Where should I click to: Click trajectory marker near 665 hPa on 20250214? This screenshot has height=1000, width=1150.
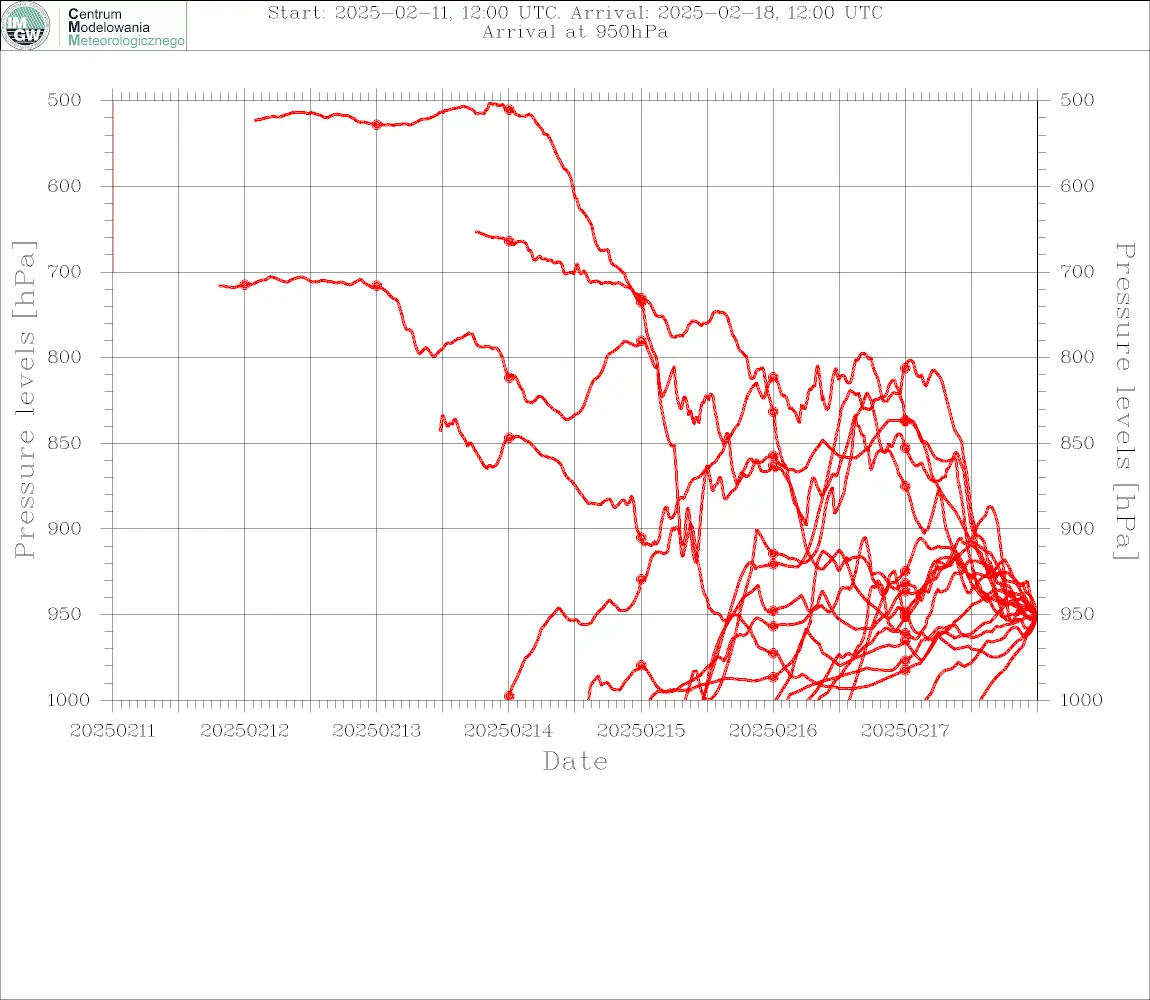pyautogui.click(x=509, y=241)
